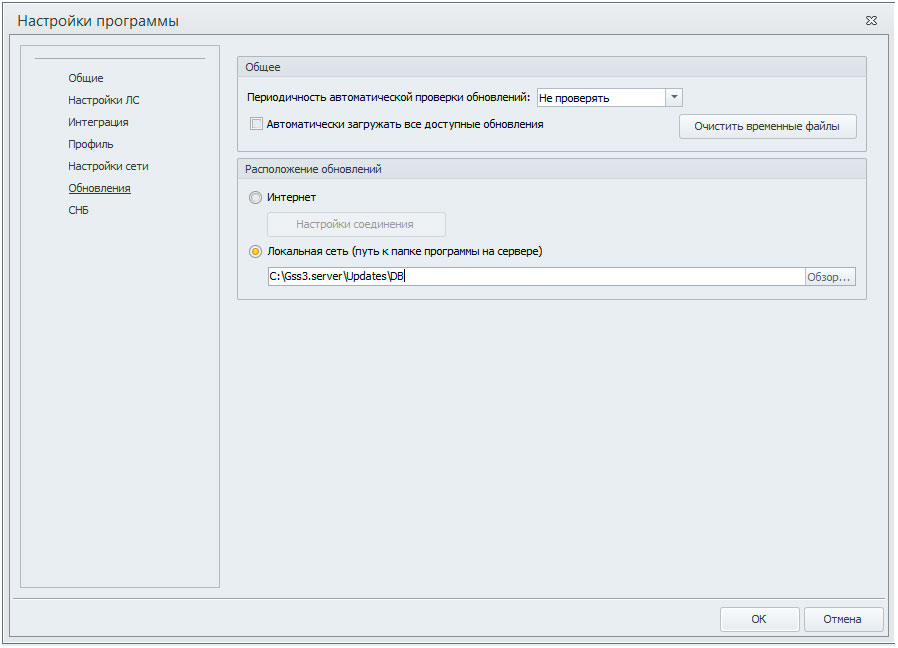Screen dimensions: 898x648
Task: Open the СНБ section
Action: pyautogui.click(x=78, y=210)
